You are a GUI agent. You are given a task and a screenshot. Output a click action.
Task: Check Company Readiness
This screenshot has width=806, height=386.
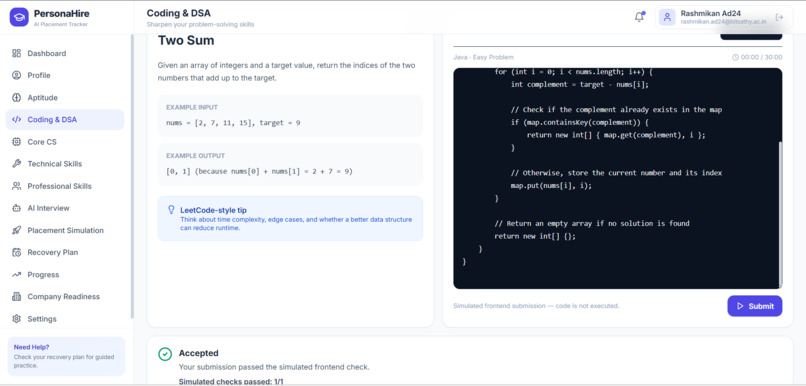click(x=65, y=297)
